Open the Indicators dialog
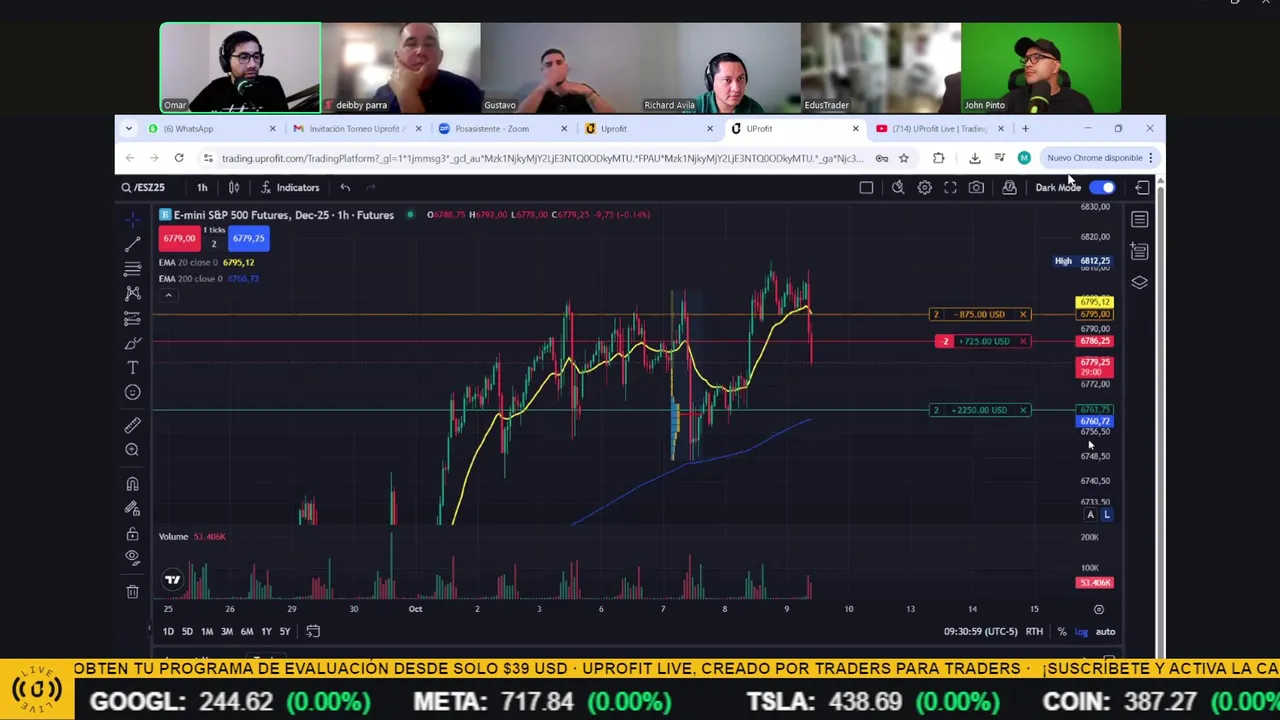This screenshot has width=1280, height=720. coord(290,187)
